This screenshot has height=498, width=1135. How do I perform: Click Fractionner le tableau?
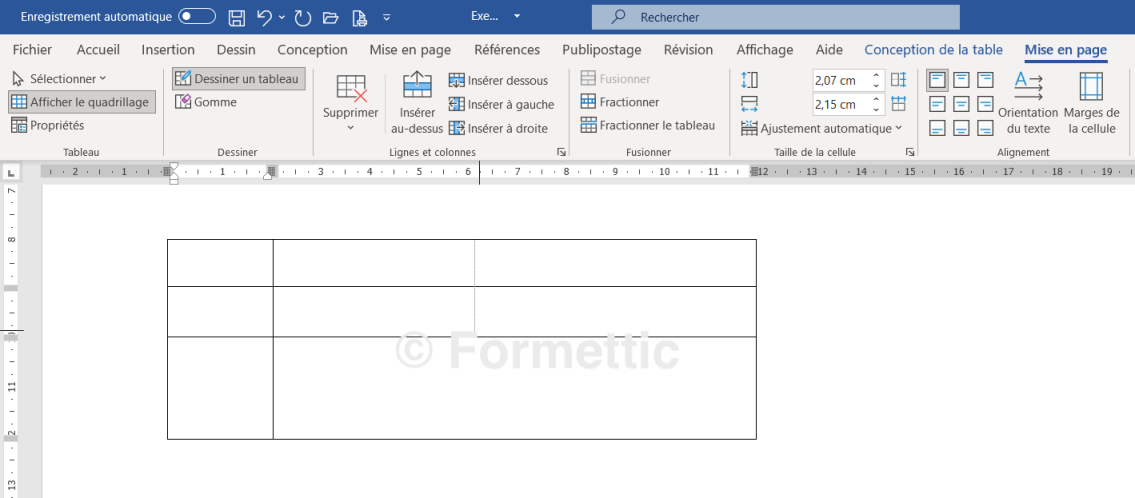648,125
